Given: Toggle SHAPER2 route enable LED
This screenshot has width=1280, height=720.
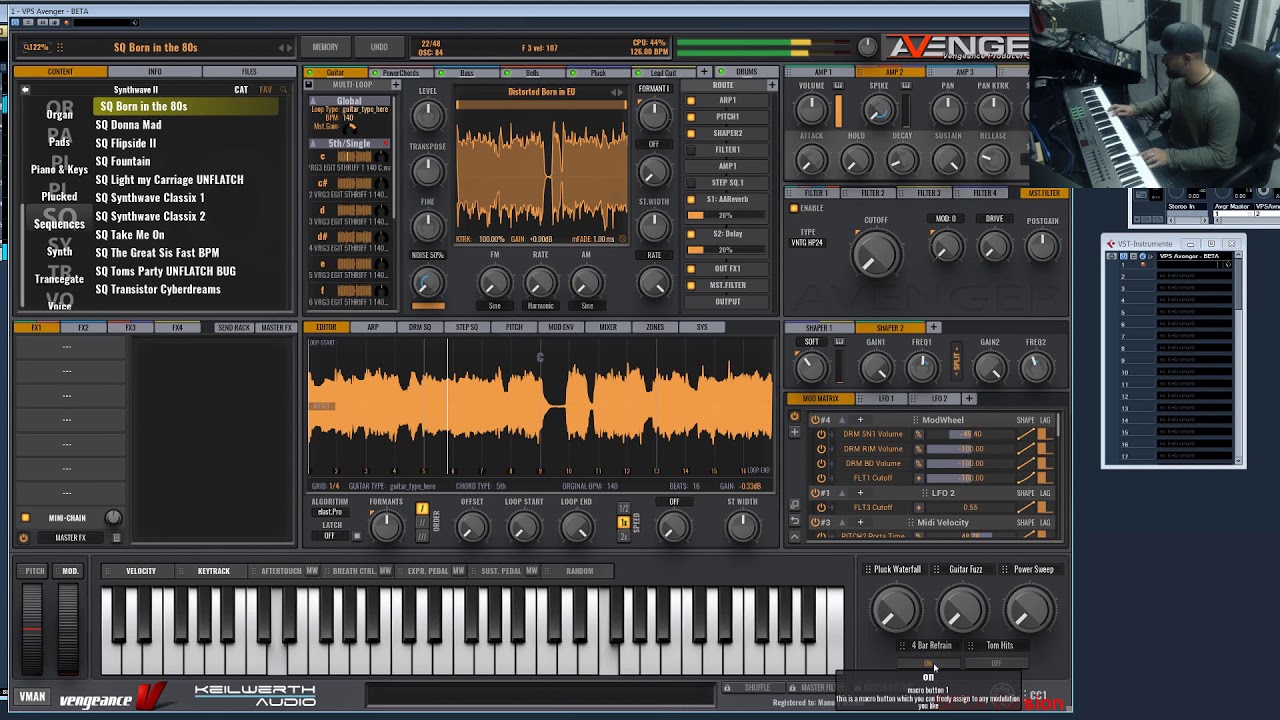Looking at the screenshot, I should point(691,134).
